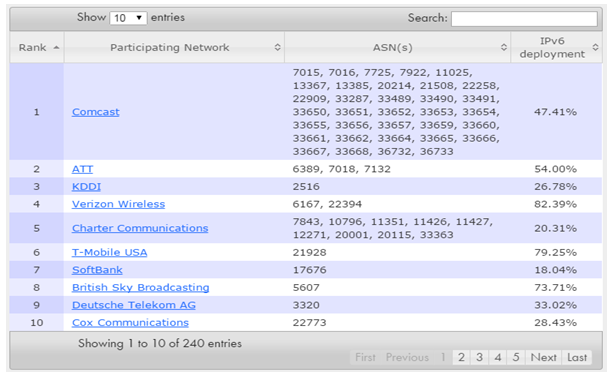Image resolution: width=611 pixels, height=376 pixels.
Task: Open Charter Communications link
Action: coord(140,228)
